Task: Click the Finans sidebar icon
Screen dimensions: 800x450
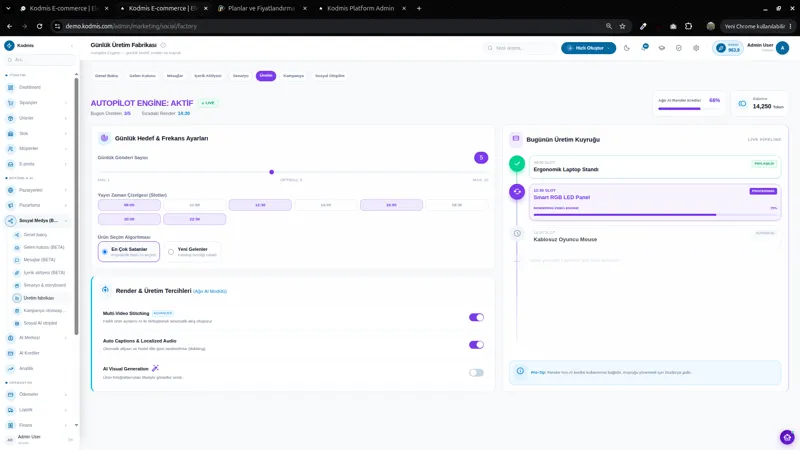Action: click(10, 425)
